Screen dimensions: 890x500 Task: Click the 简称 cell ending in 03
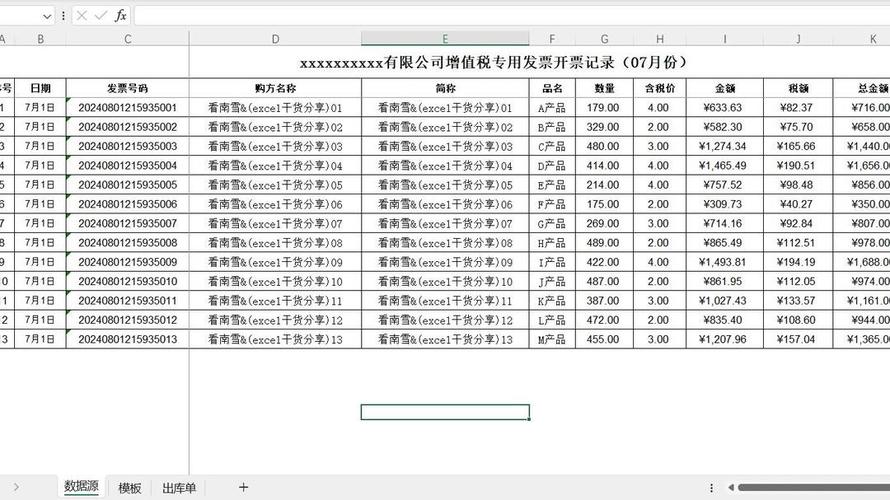445,146
